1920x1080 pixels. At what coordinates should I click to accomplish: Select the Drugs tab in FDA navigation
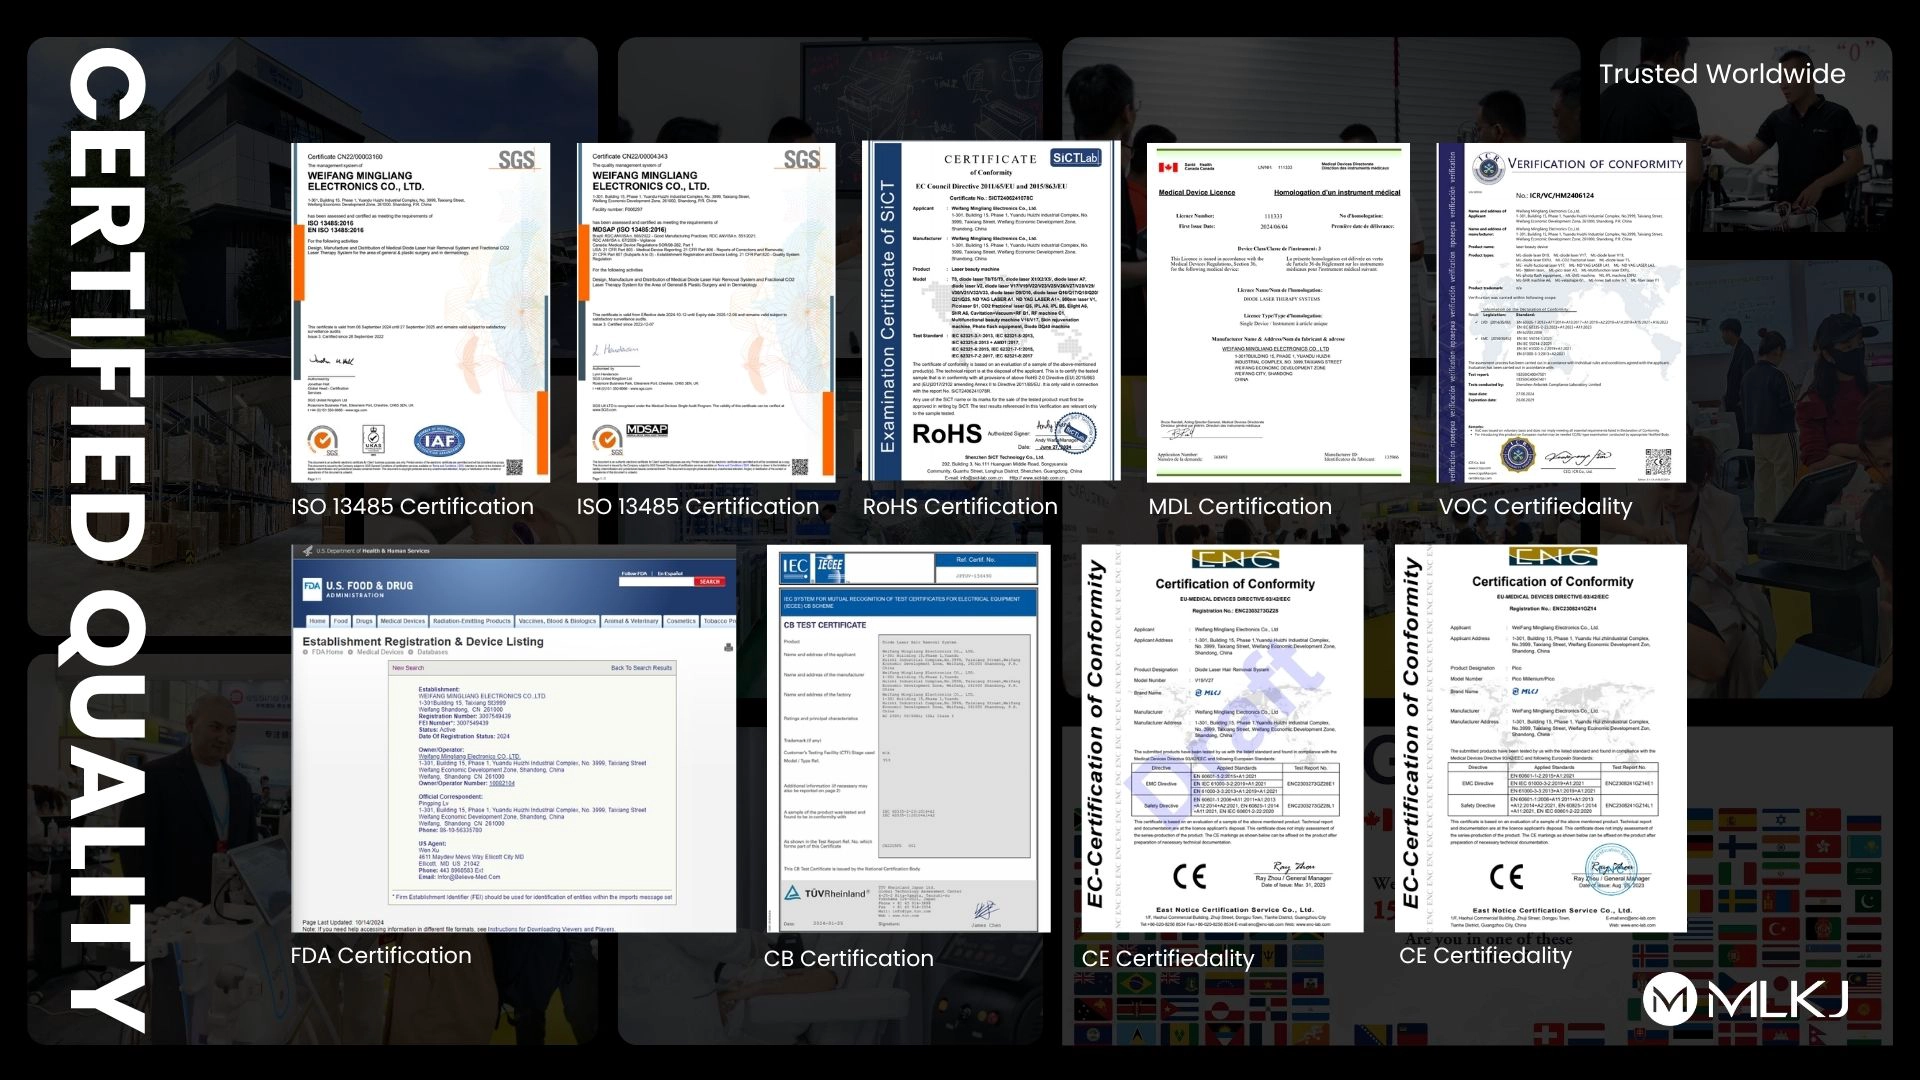coord(364,621)
